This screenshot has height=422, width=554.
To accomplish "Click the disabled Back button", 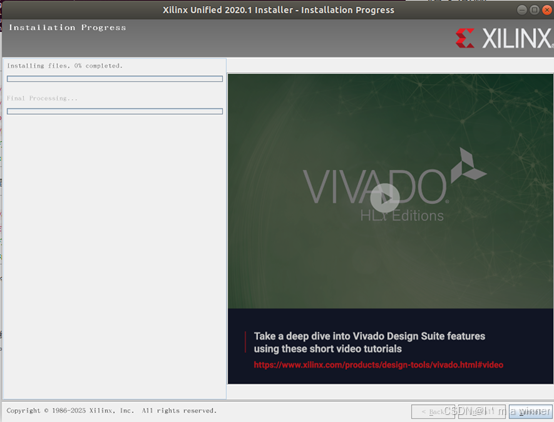I will (x=433, y=411).
